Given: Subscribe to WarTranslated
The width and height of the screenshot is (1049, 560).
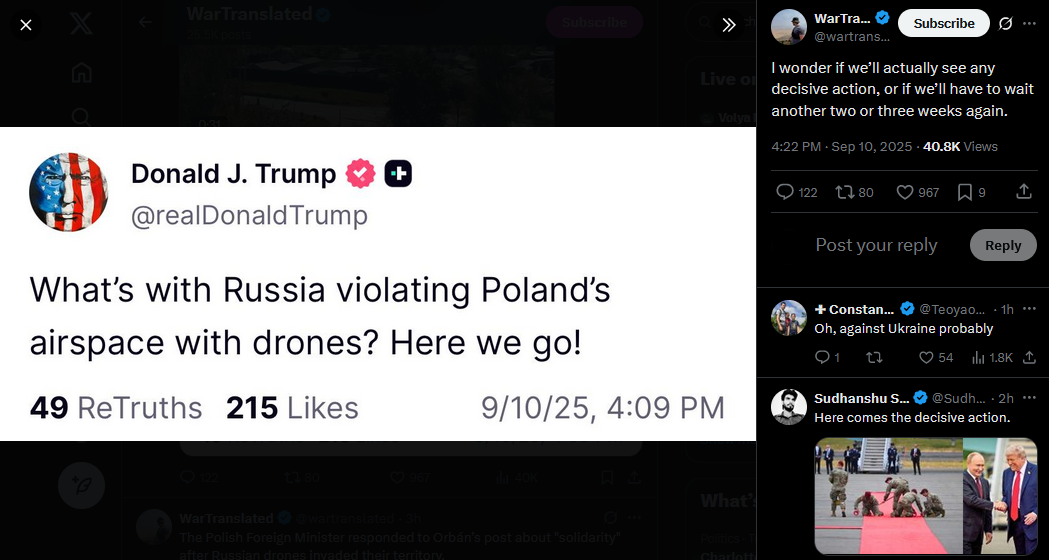Looking at the screenshot, I should (x=943, y=23).
